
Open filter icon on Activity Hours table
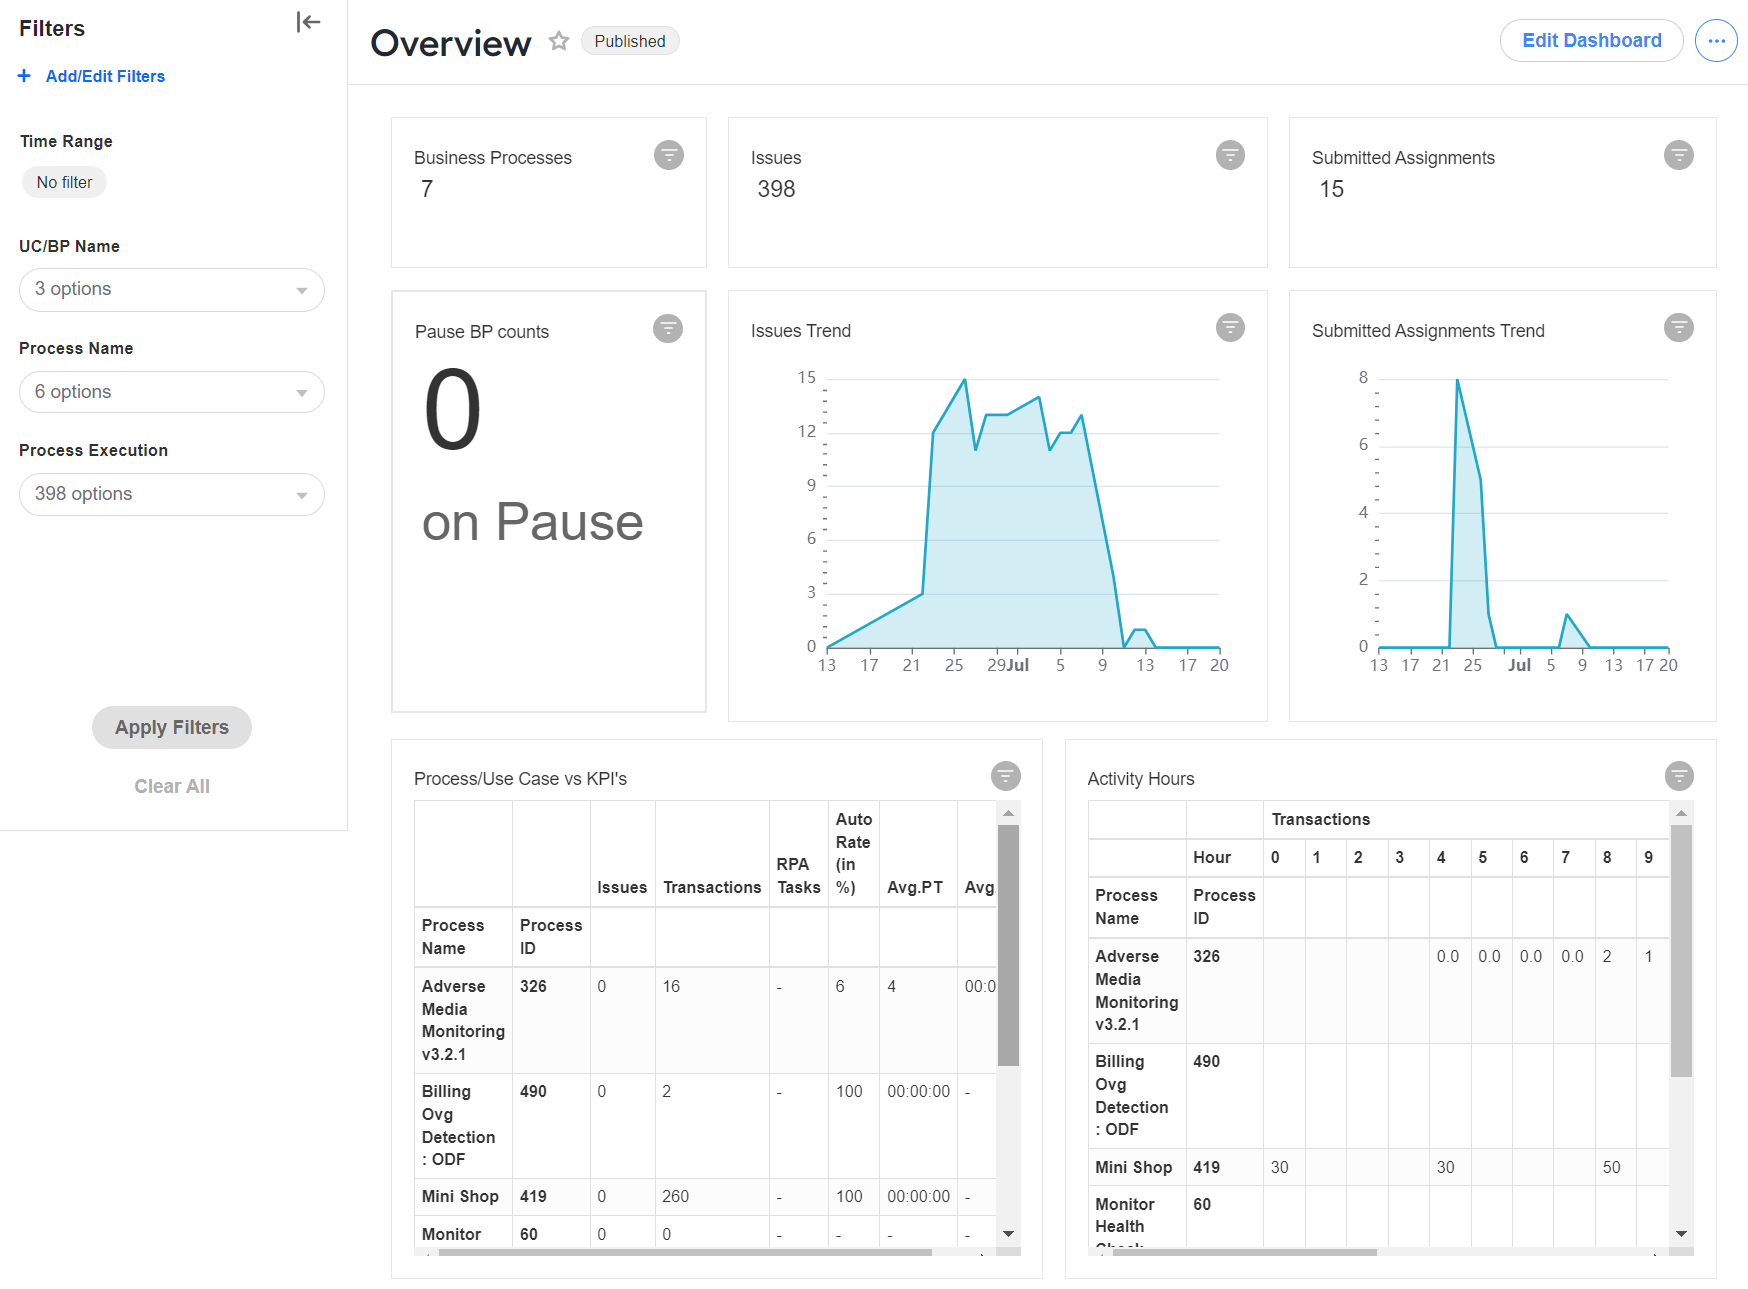tap(1680, 775)
